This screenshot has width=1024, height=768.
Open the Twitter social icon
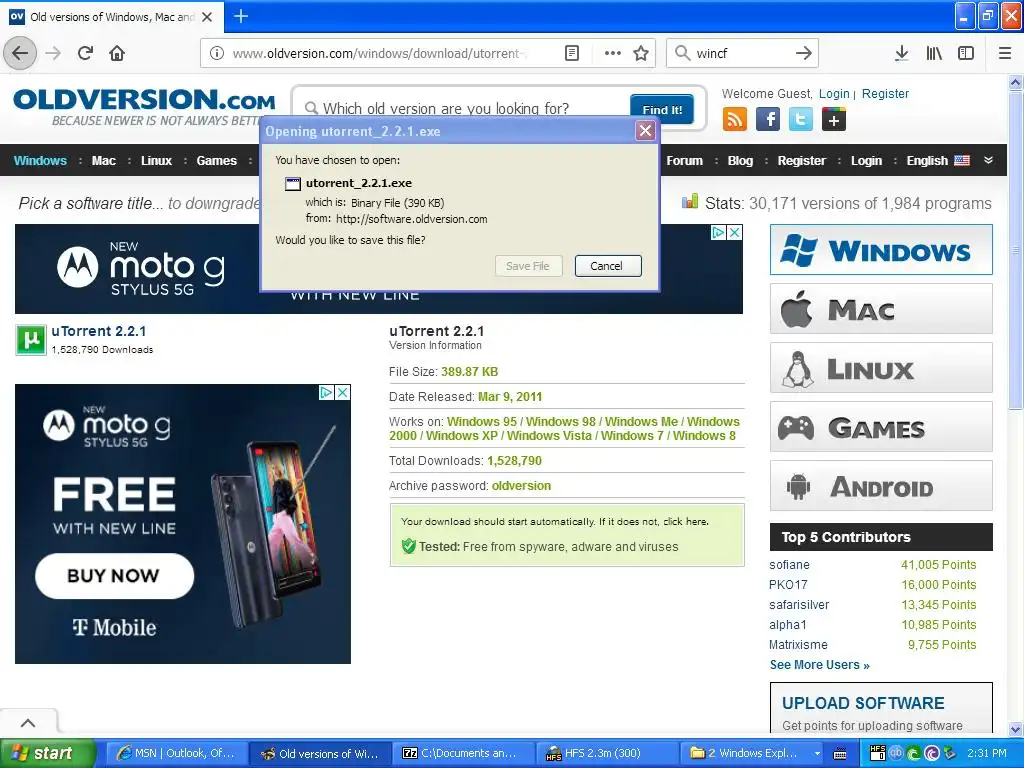[x=801, y=120]
